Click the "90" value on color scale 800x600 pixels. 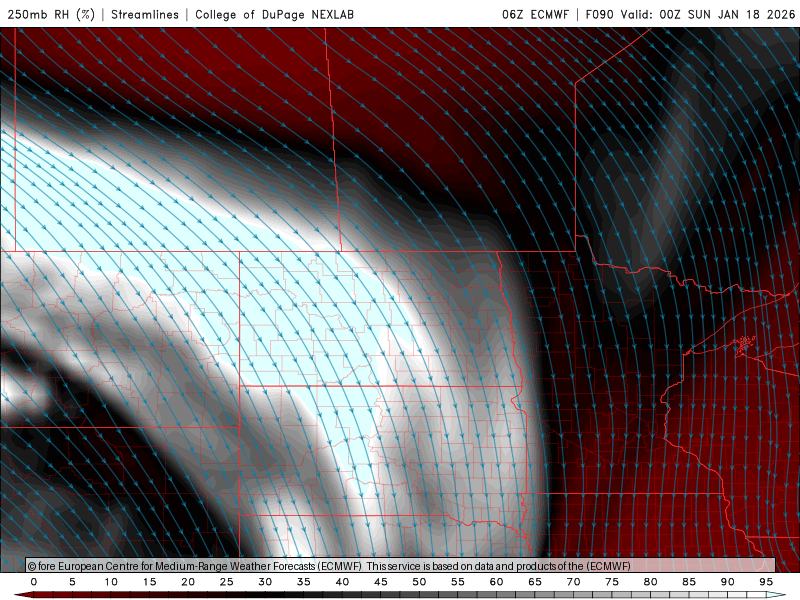(728, 582)
